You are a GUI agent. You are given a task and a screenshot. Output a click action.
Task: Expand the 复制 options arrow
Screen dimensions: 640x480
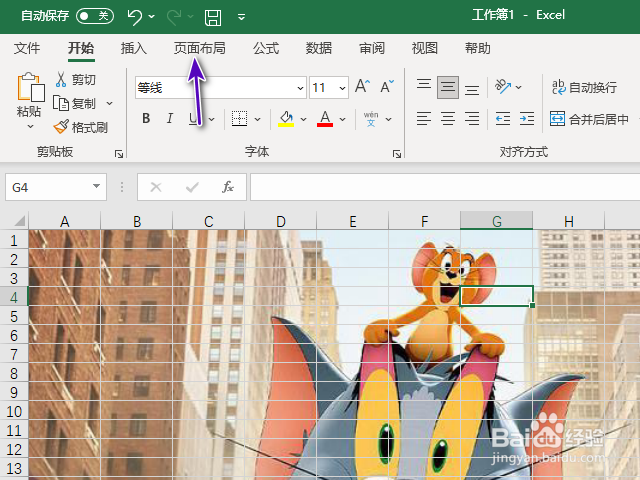(109, 103)
